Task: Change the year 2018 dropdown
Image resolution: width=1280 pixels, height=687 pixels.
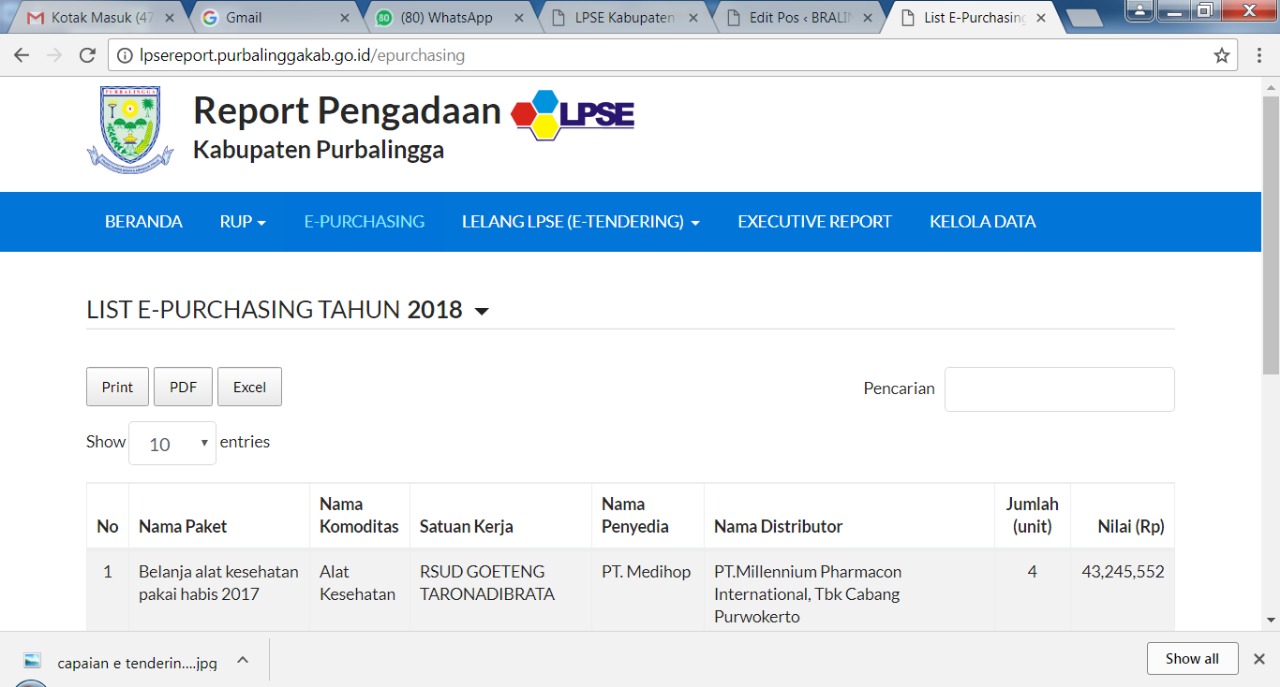Action: click(x=448, y=310)
